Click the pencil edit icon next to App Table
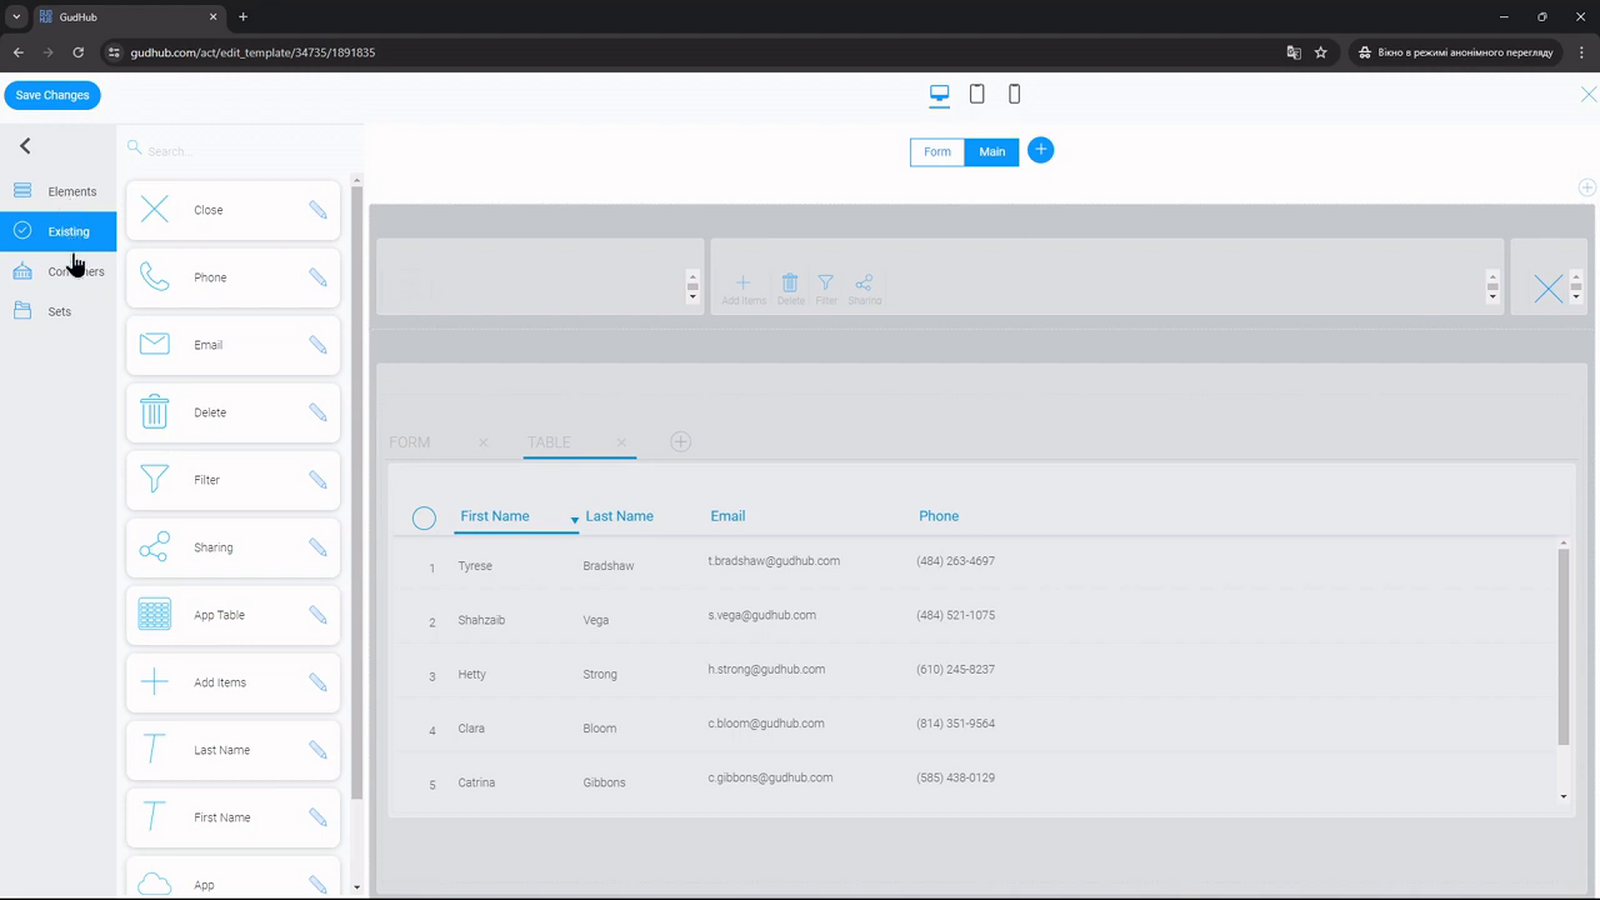The width and height of the screenshot is (1600, 900). (x=318, y=615)
